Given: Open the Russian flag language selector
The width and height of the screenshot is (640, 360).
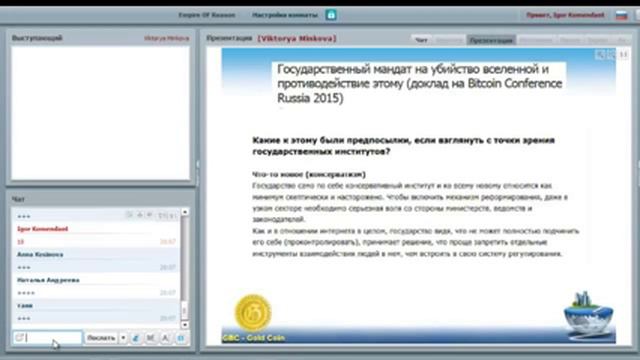Looking at the screenshot, I should tap(622, 16).
